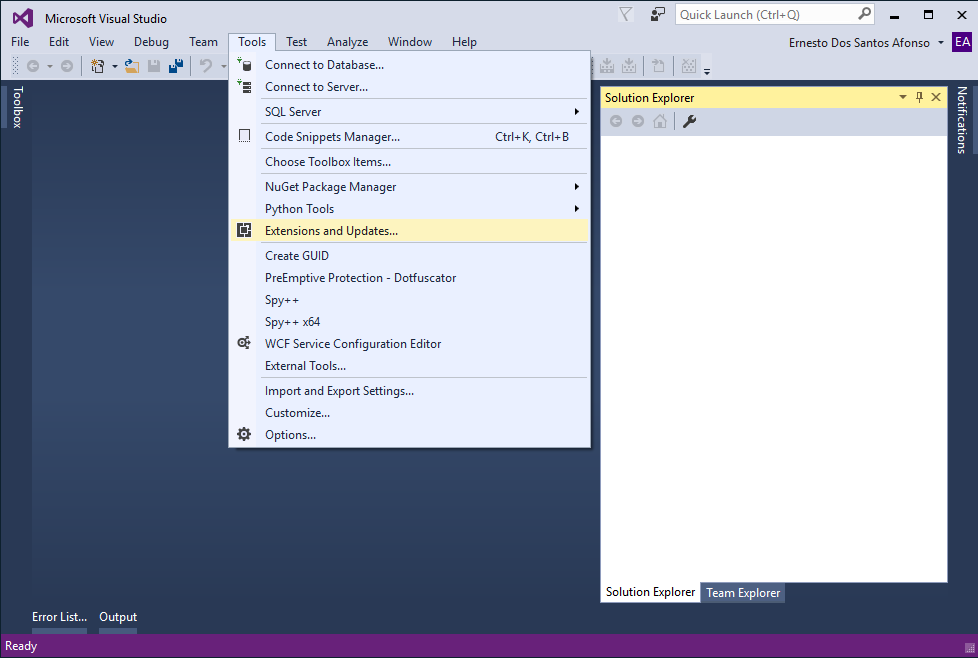Select PreEmptive Protection - Dotfuscator entry
Screen dimensions: 978x658
point(409,278)
